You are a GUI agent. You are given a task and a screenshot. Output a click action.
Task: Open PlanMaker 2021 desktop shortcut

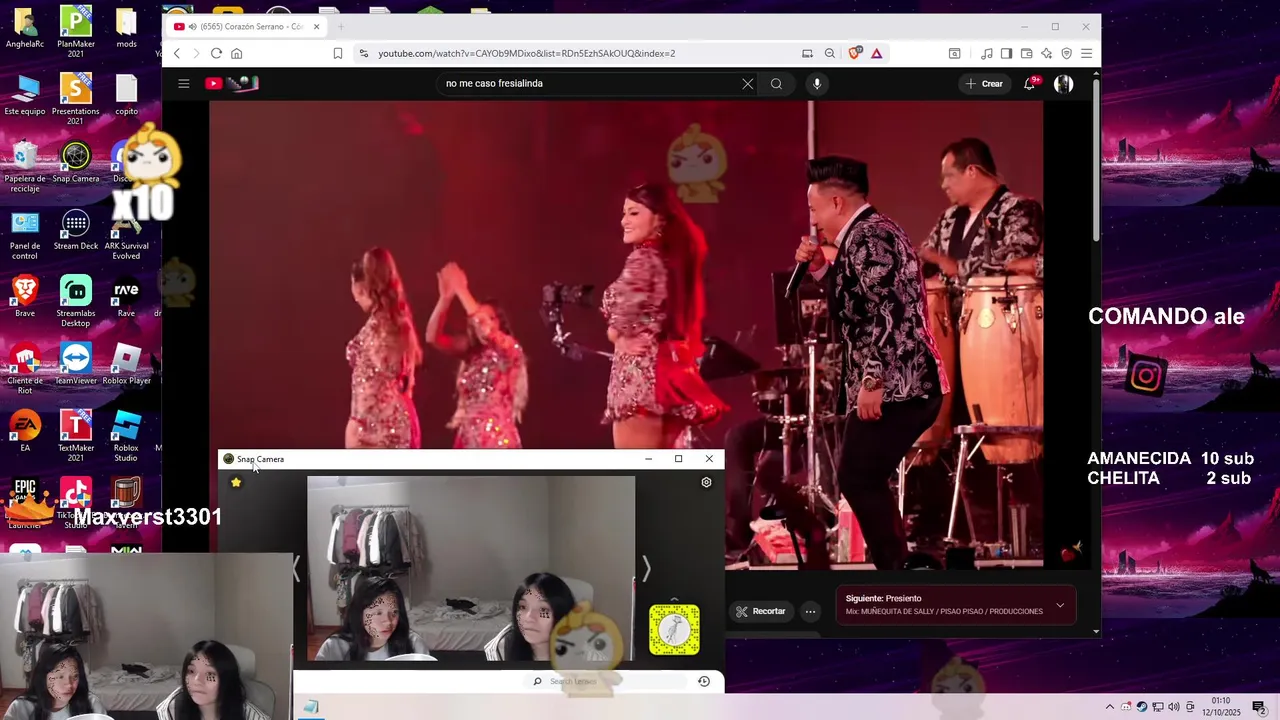coord(75,31)
